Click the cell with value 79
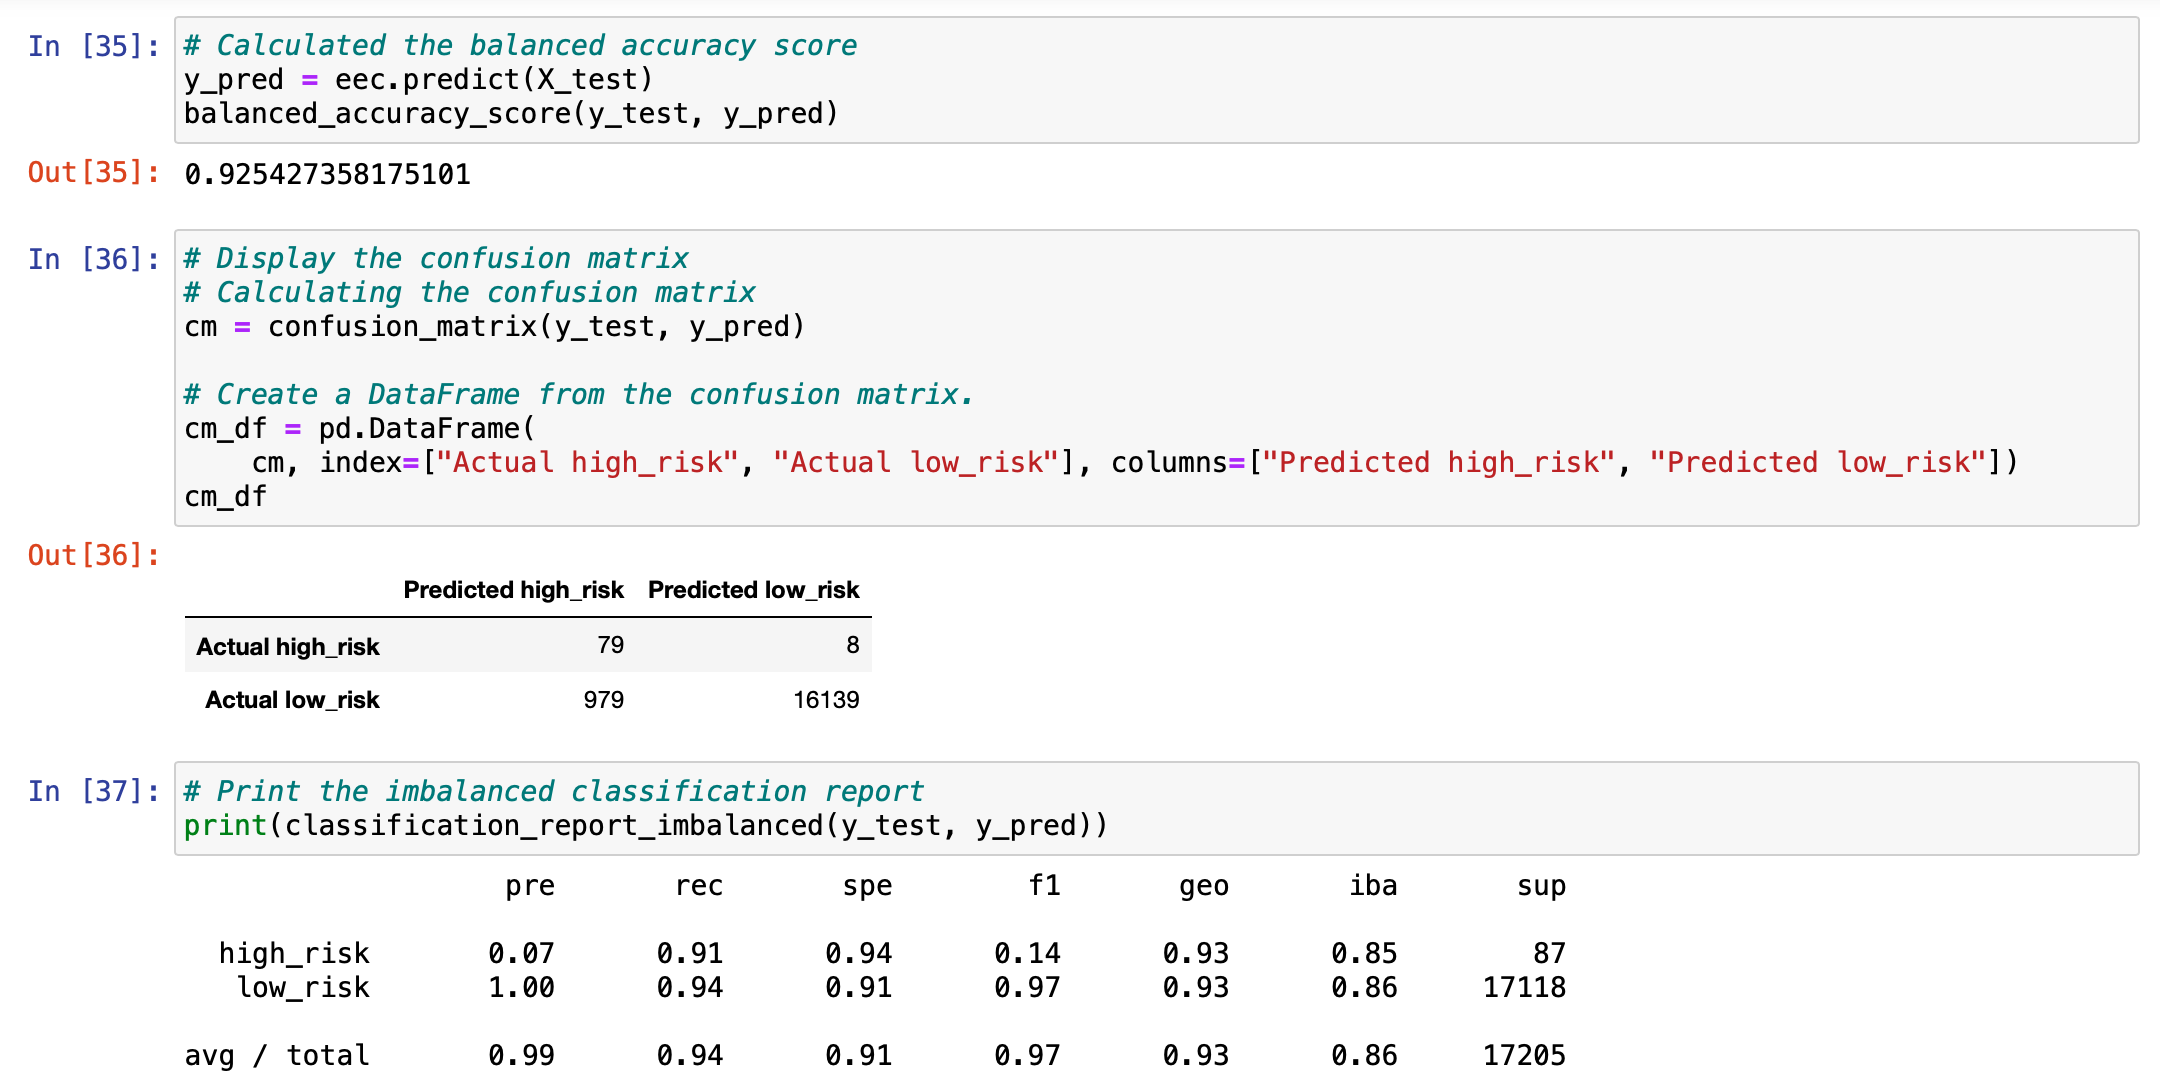 pyautogui.click(x=610, y=645)
